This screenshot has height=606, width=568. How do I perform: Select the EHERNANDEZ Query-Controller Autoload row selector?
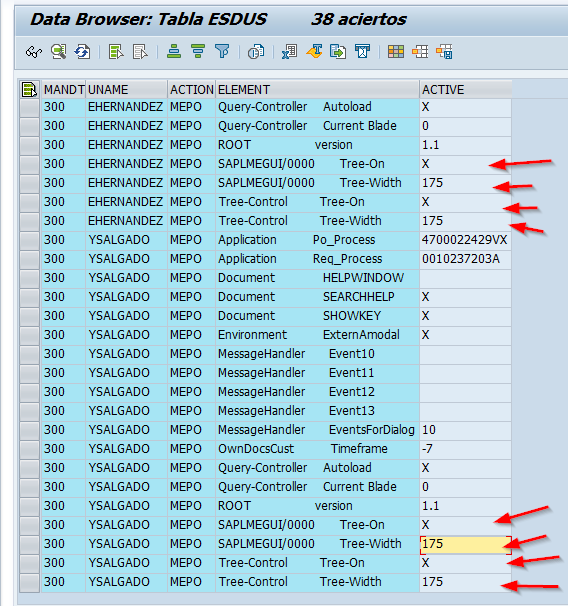tap(29, 107)
